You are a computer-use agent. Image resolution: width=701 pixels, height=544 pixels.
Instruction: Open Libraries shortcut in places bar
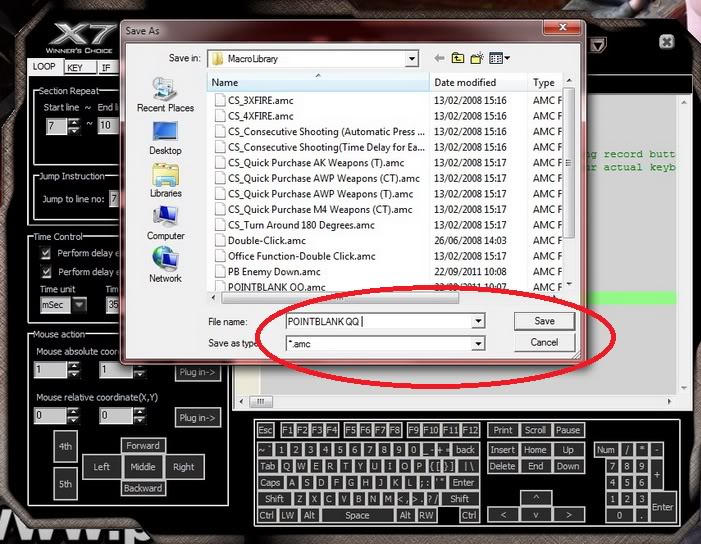(165, 180)
